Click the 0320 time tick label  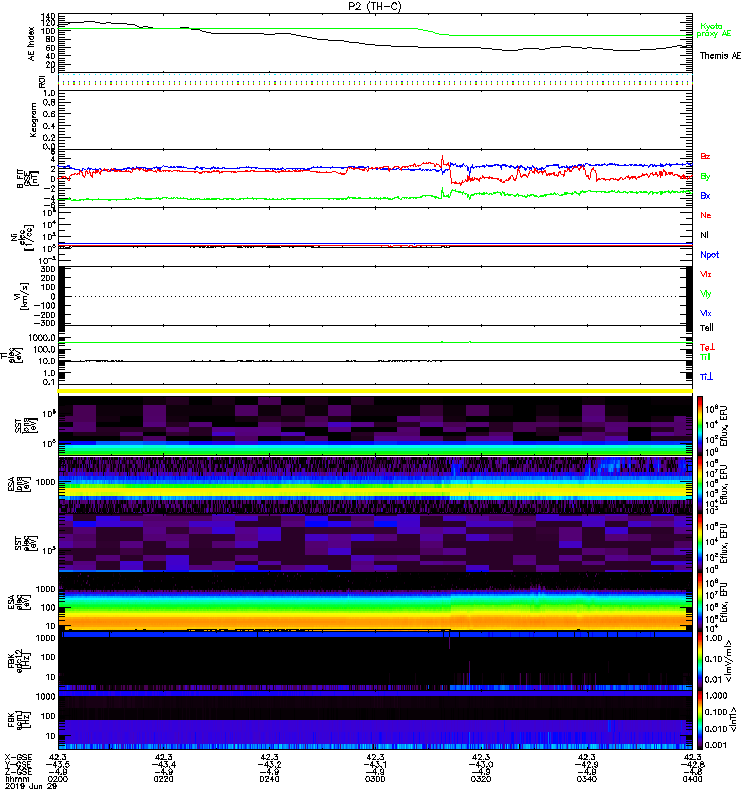(x=481, y=779)
